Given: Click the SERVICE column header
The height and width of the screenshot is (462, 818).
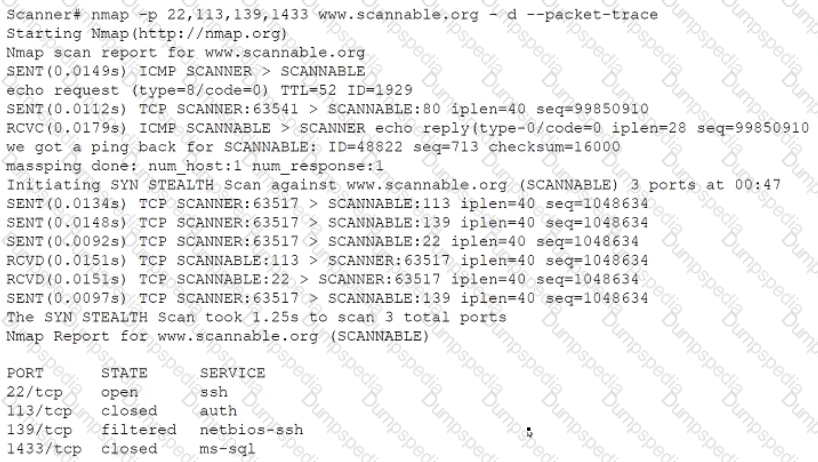Looking at the screenshot, I should (232, 373).
